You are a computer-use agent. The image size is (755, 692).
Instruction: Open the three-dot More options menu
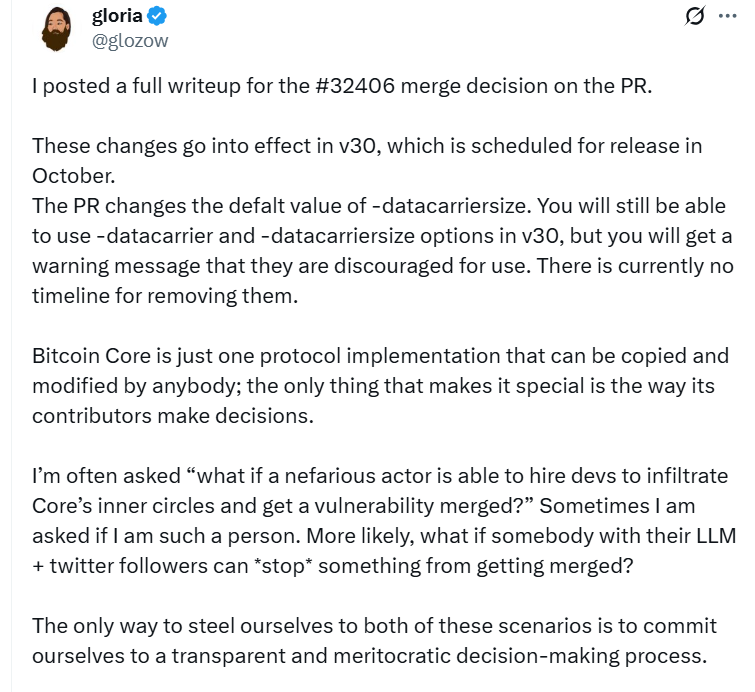(x=727, y=16)
